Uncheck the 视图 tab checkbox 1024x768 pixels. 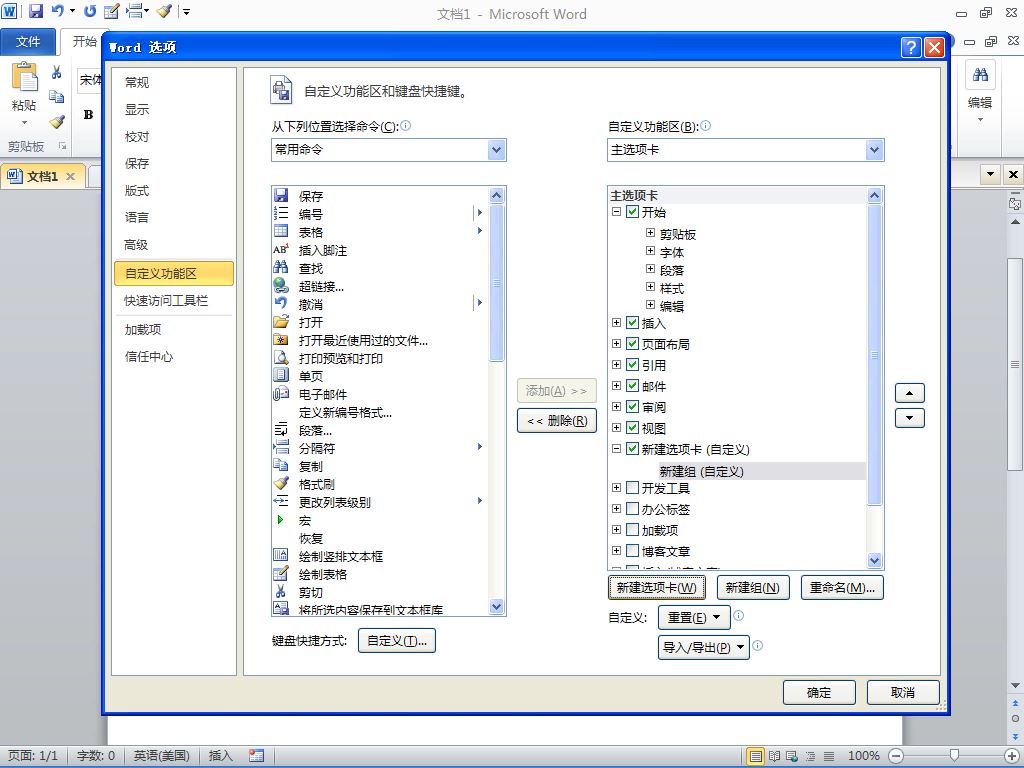tap(632, 428)
